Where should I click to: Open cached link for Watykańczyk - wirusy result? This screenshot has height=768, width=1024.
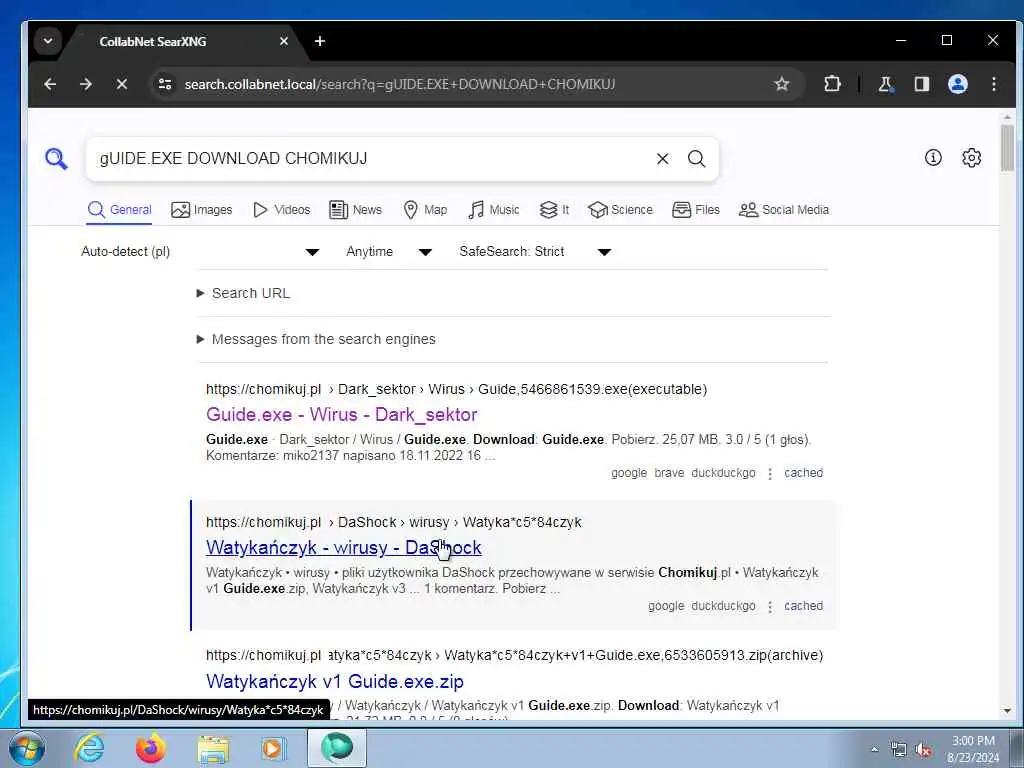click(803, 606)
